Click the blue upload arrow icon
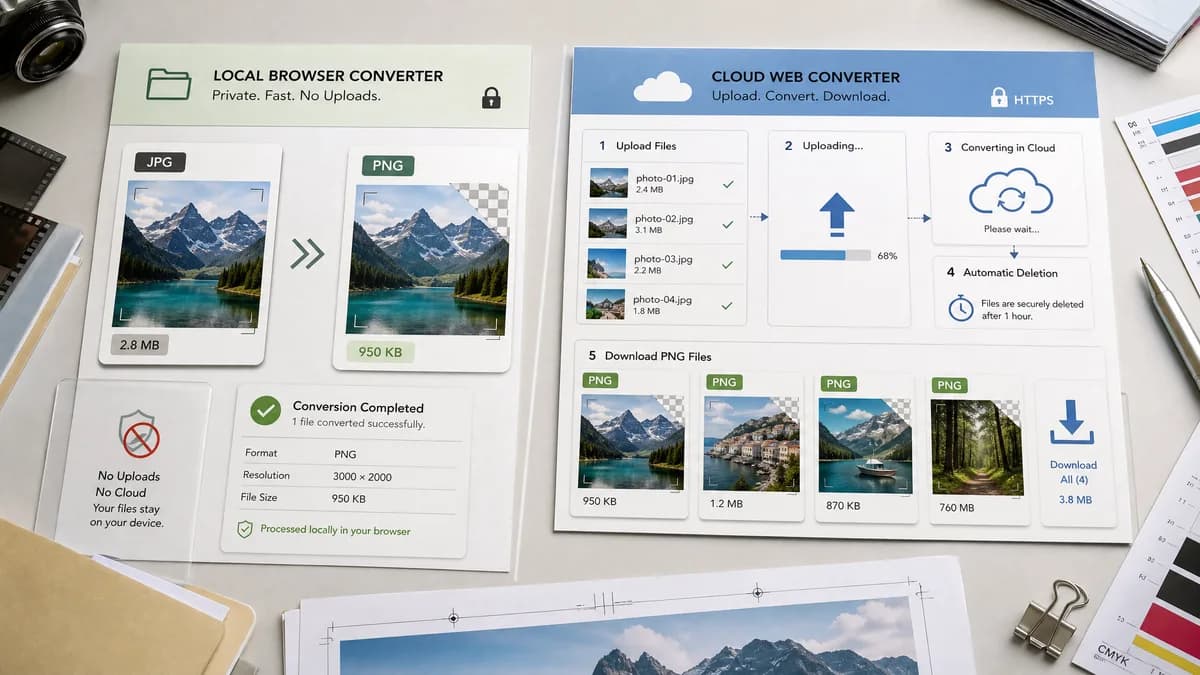The image size is (1200, 675). (x=837, y=214)
